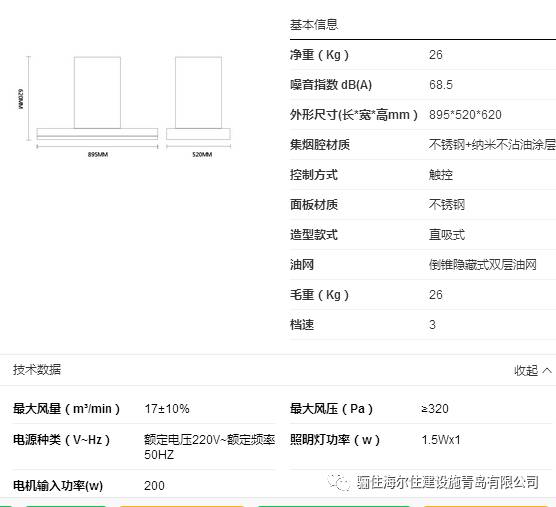Click the 照明灯功率（w） value 1.5Wx1
Image resolution: width=556 pixels, height=507 pixels.
coord(441,440)
